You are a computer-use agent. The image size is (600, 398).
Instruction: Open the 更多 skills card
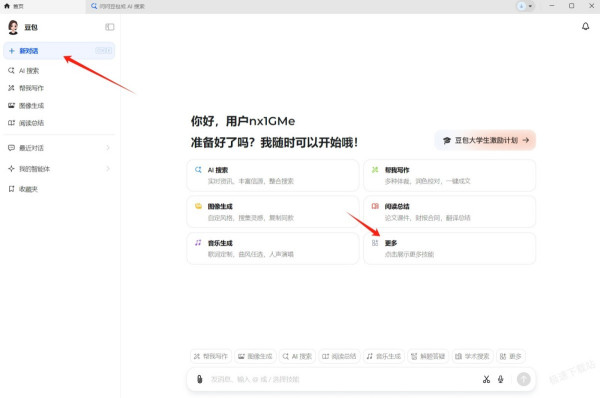(450, 248)
